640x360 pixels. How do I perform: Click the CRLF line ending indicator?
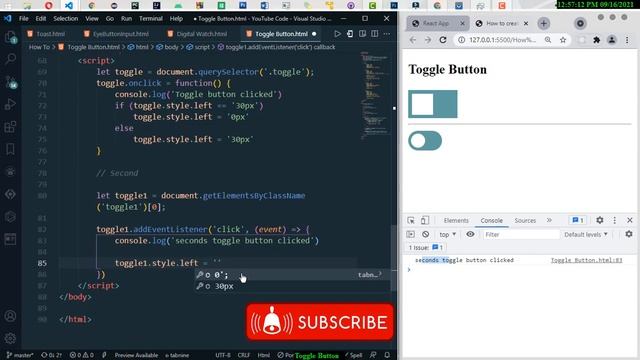point(244,355)
